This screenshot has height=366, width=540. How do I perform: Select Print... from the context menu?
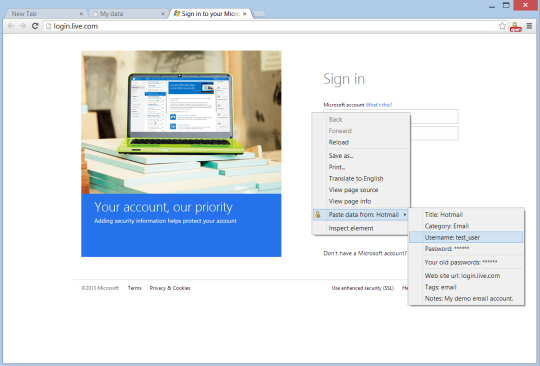click(x=361, y=167)
